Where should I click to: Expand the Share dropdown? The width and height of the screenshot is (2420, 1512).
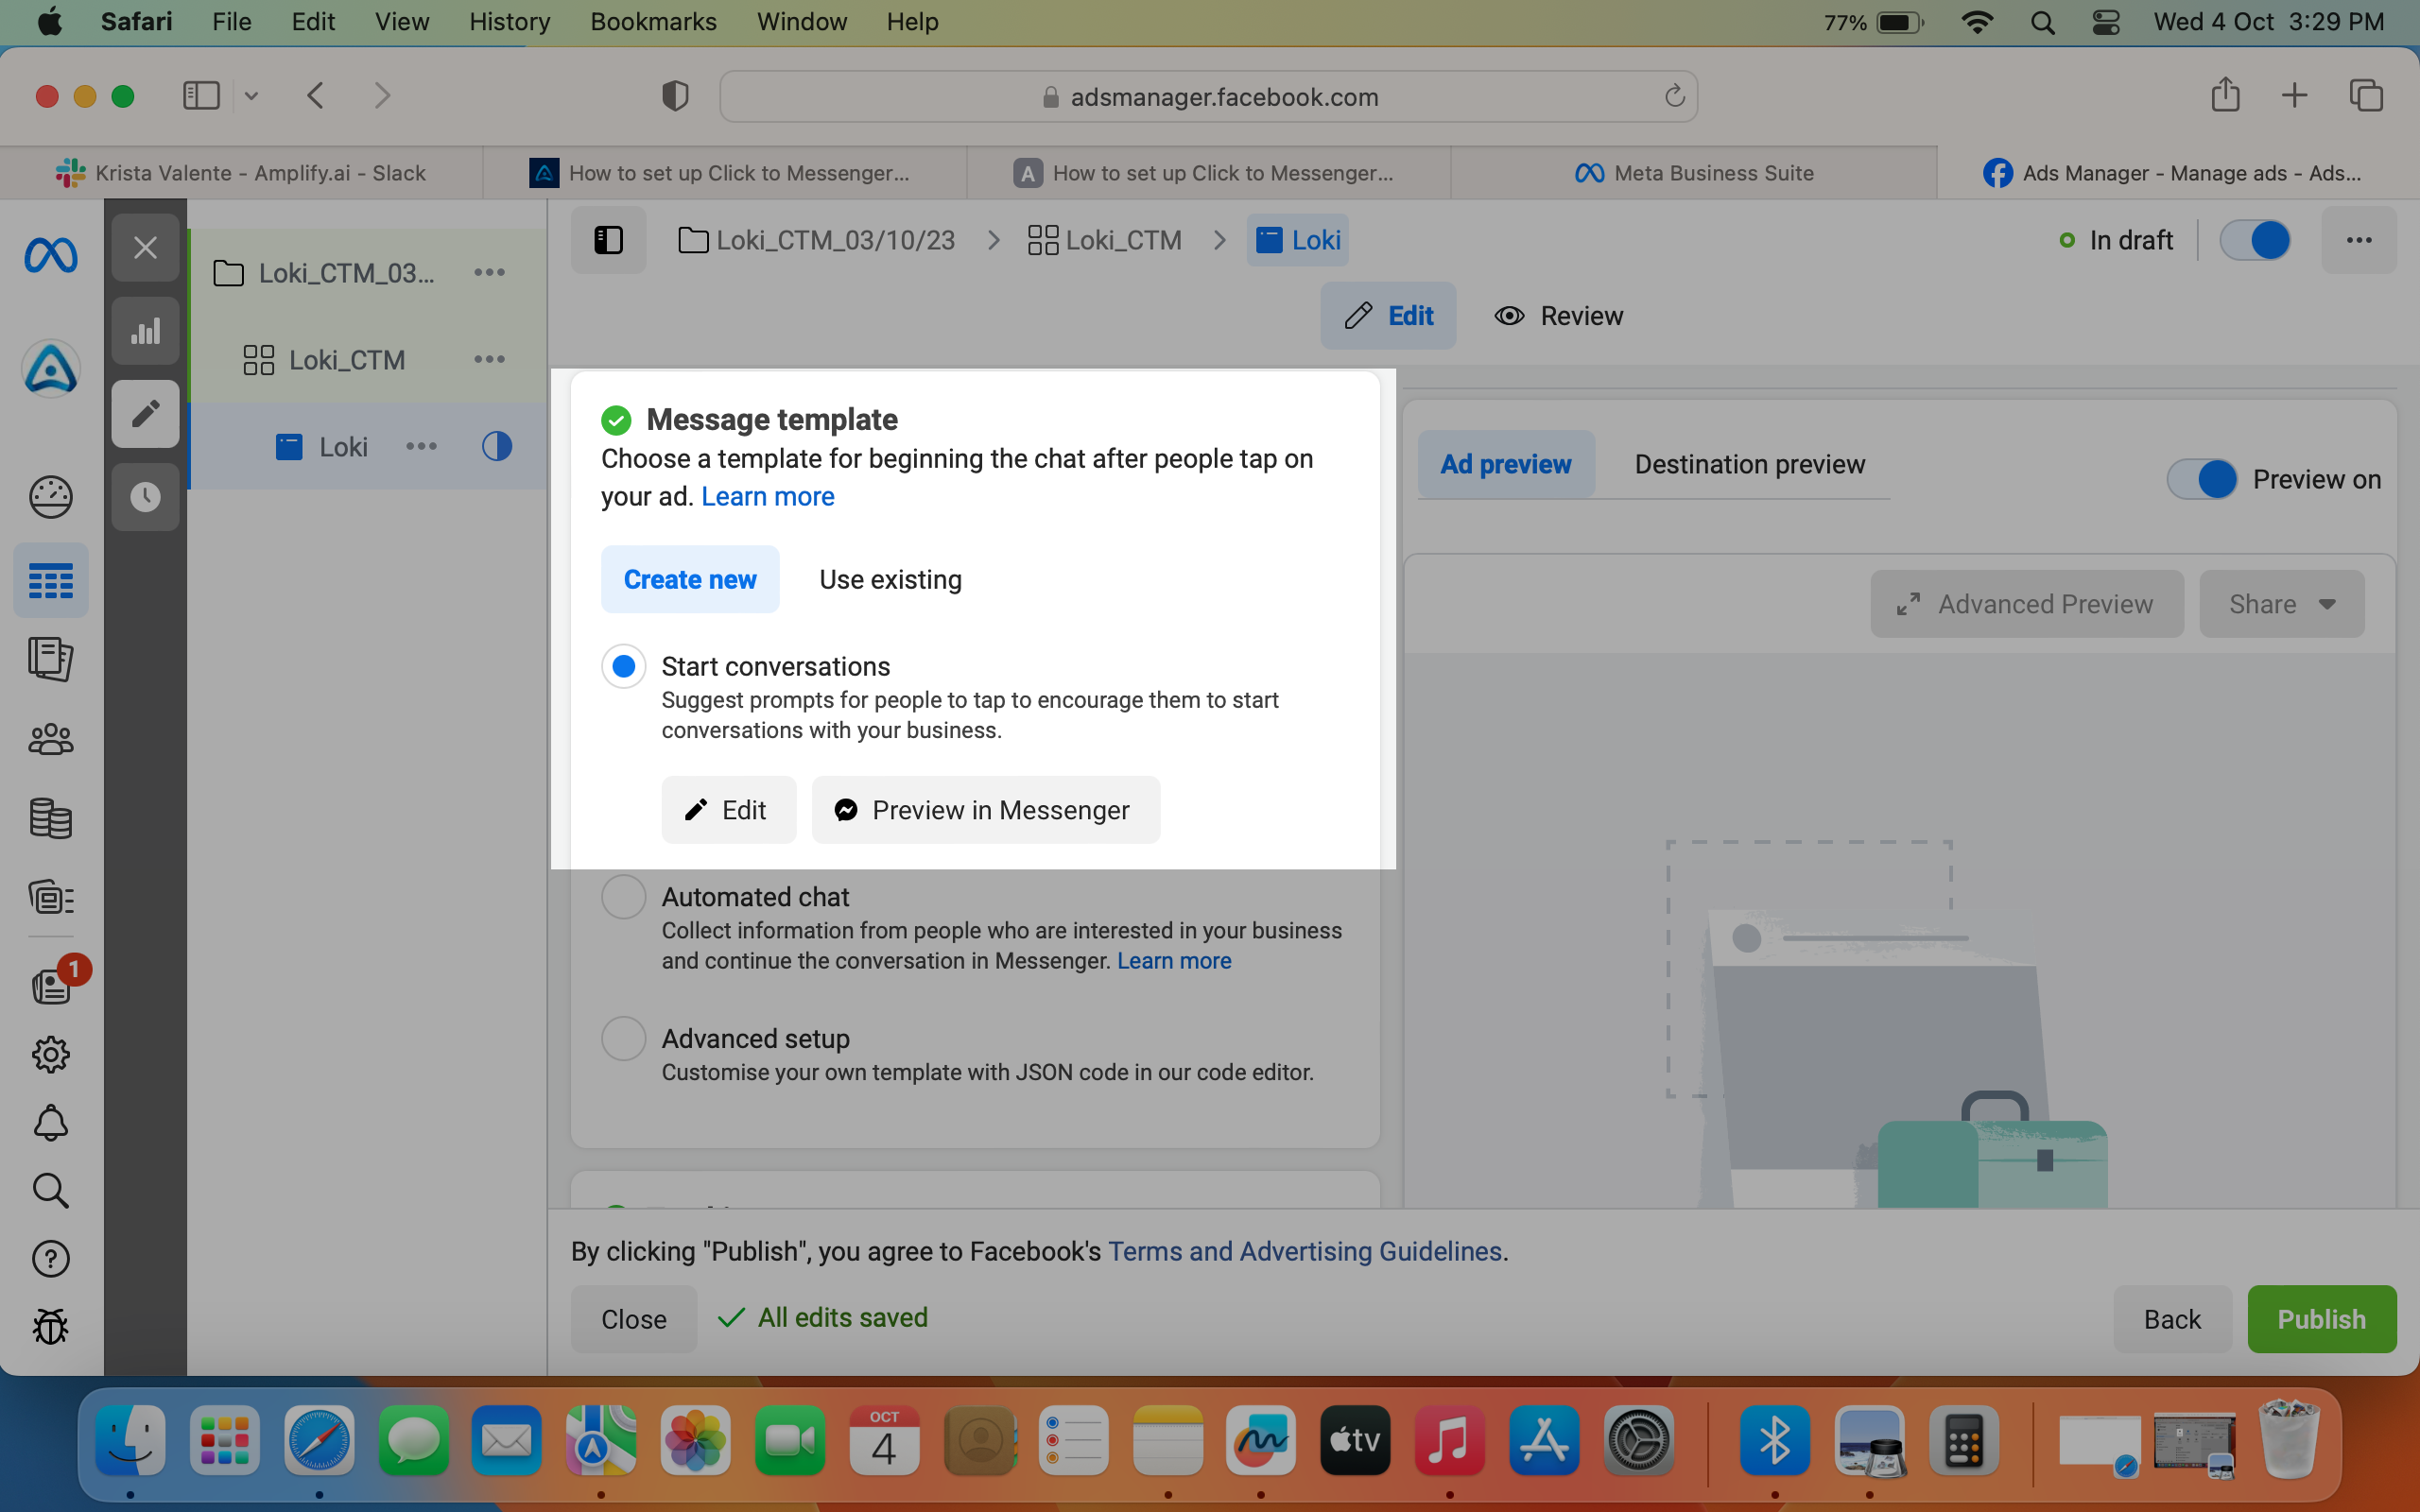coord(2281,604)
